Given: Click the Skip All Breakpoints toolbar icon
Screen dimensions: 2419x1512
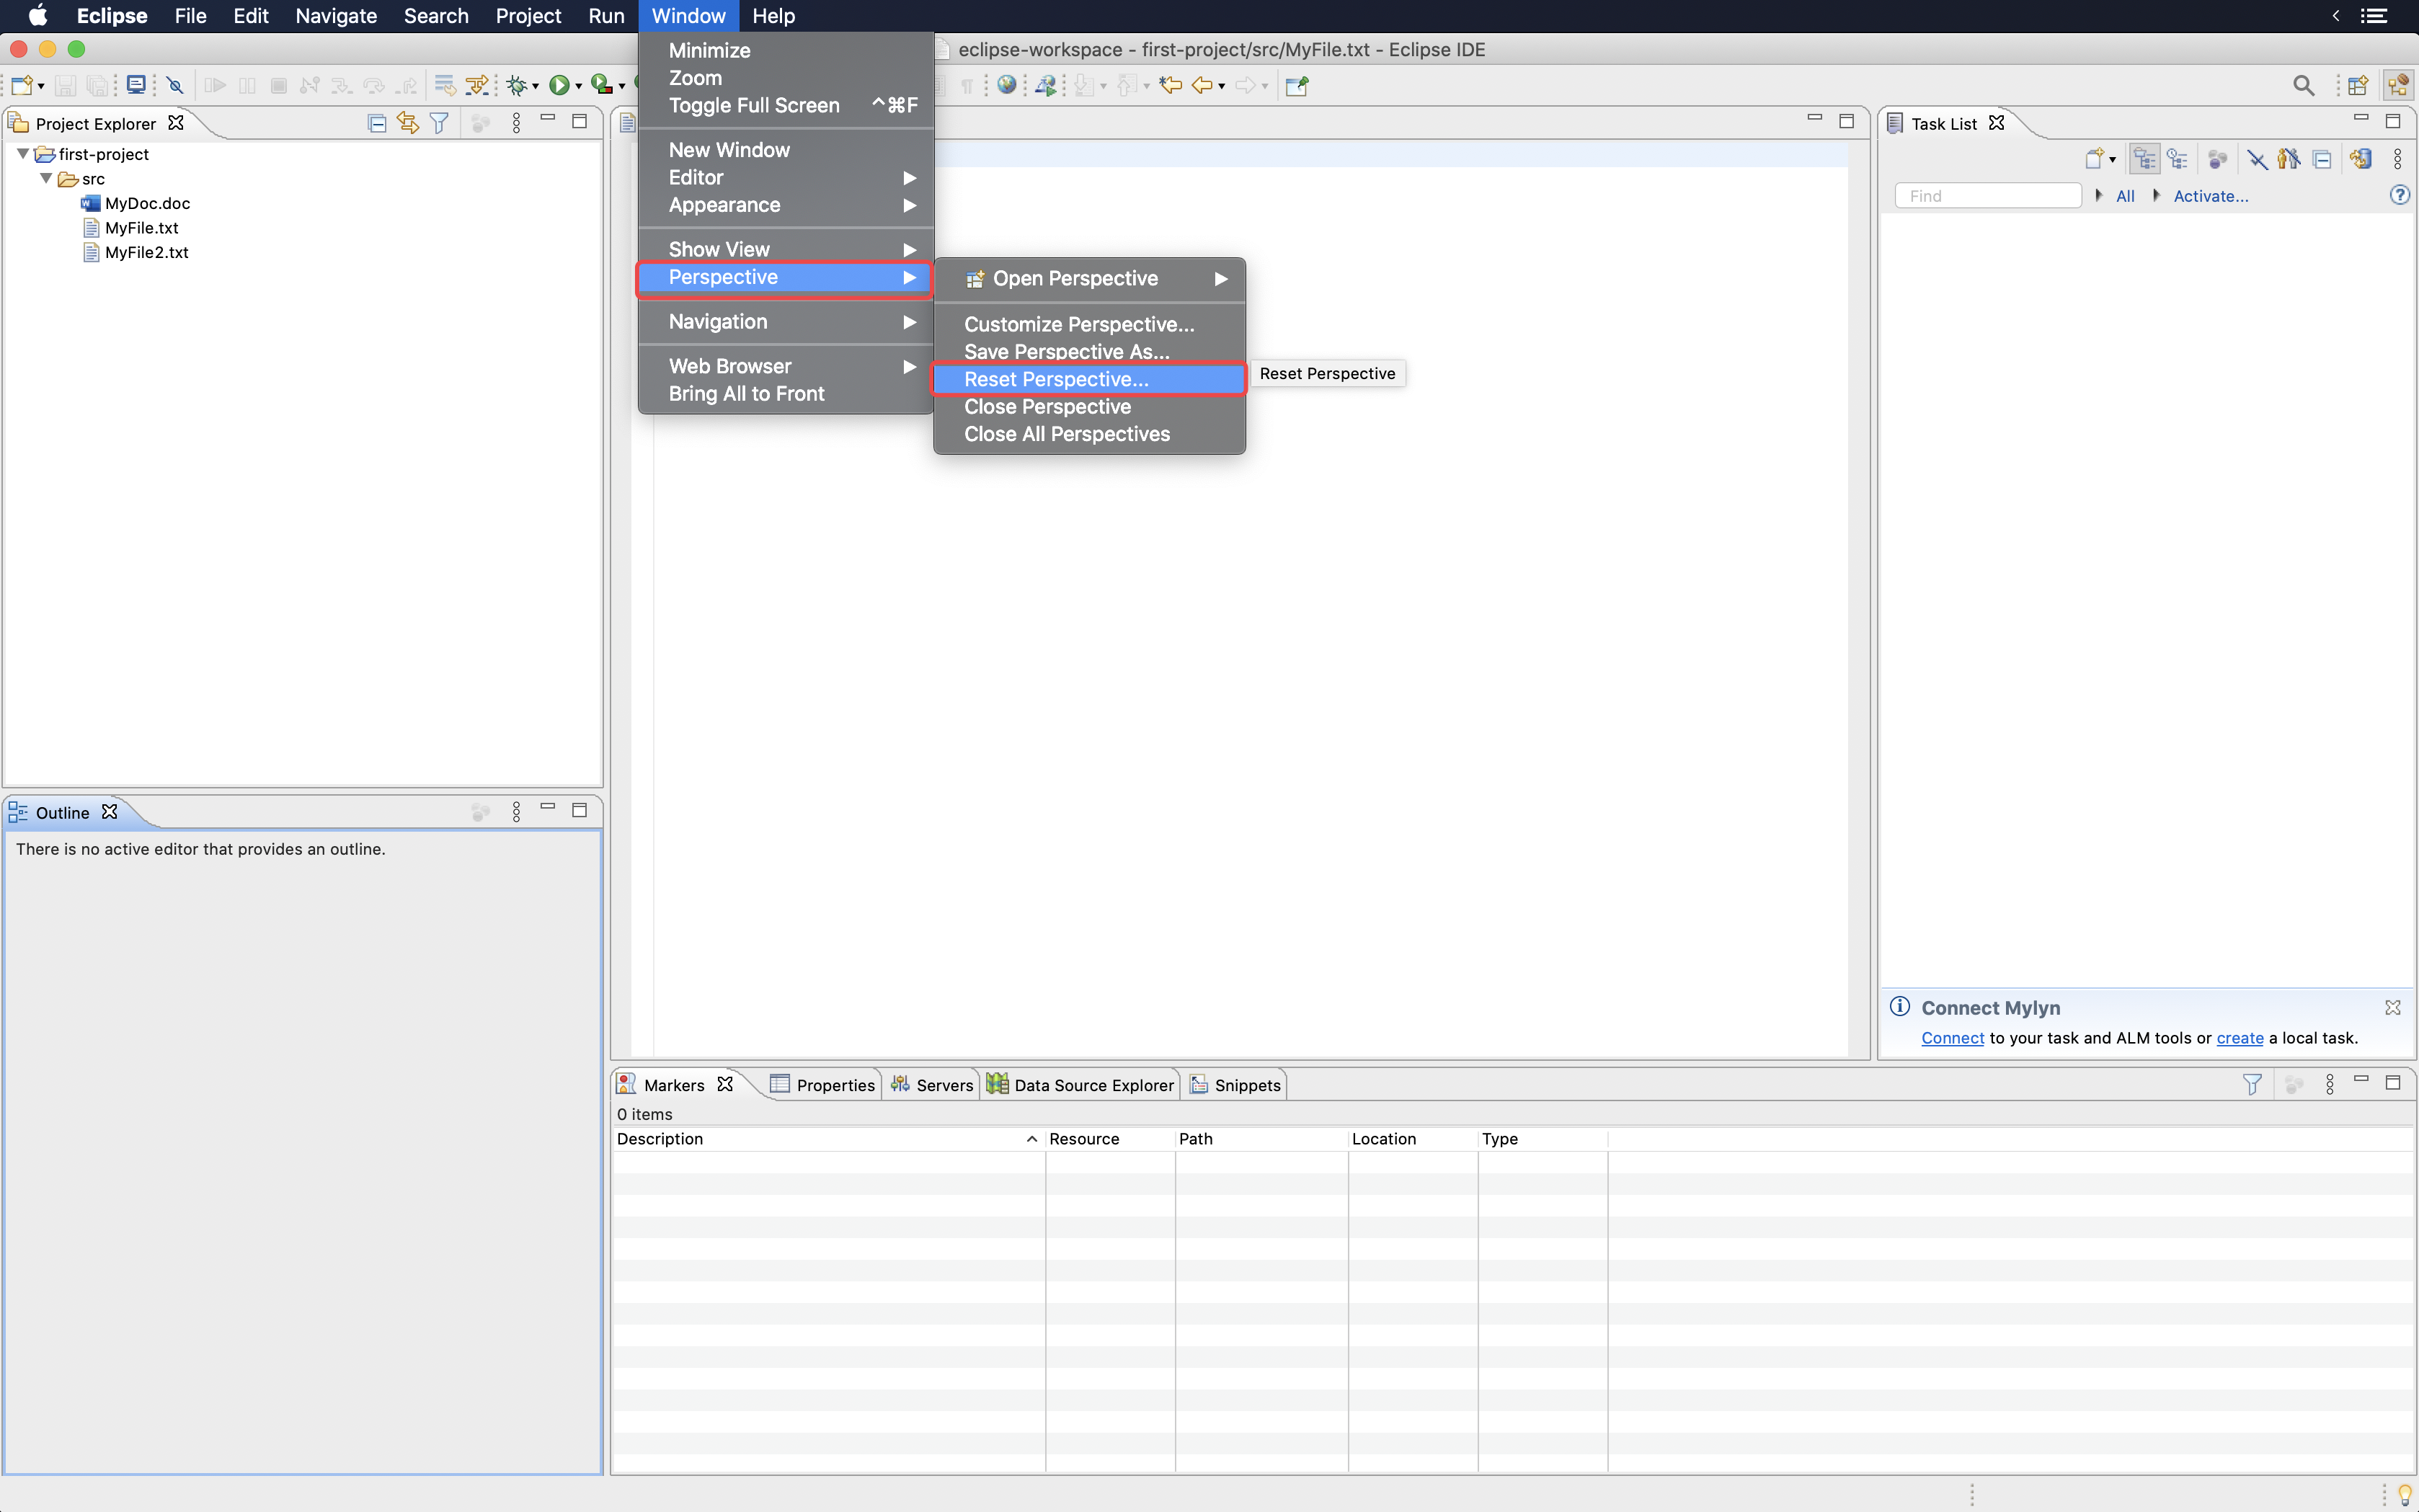Looking at the screenshot, I should click(176, 86).
